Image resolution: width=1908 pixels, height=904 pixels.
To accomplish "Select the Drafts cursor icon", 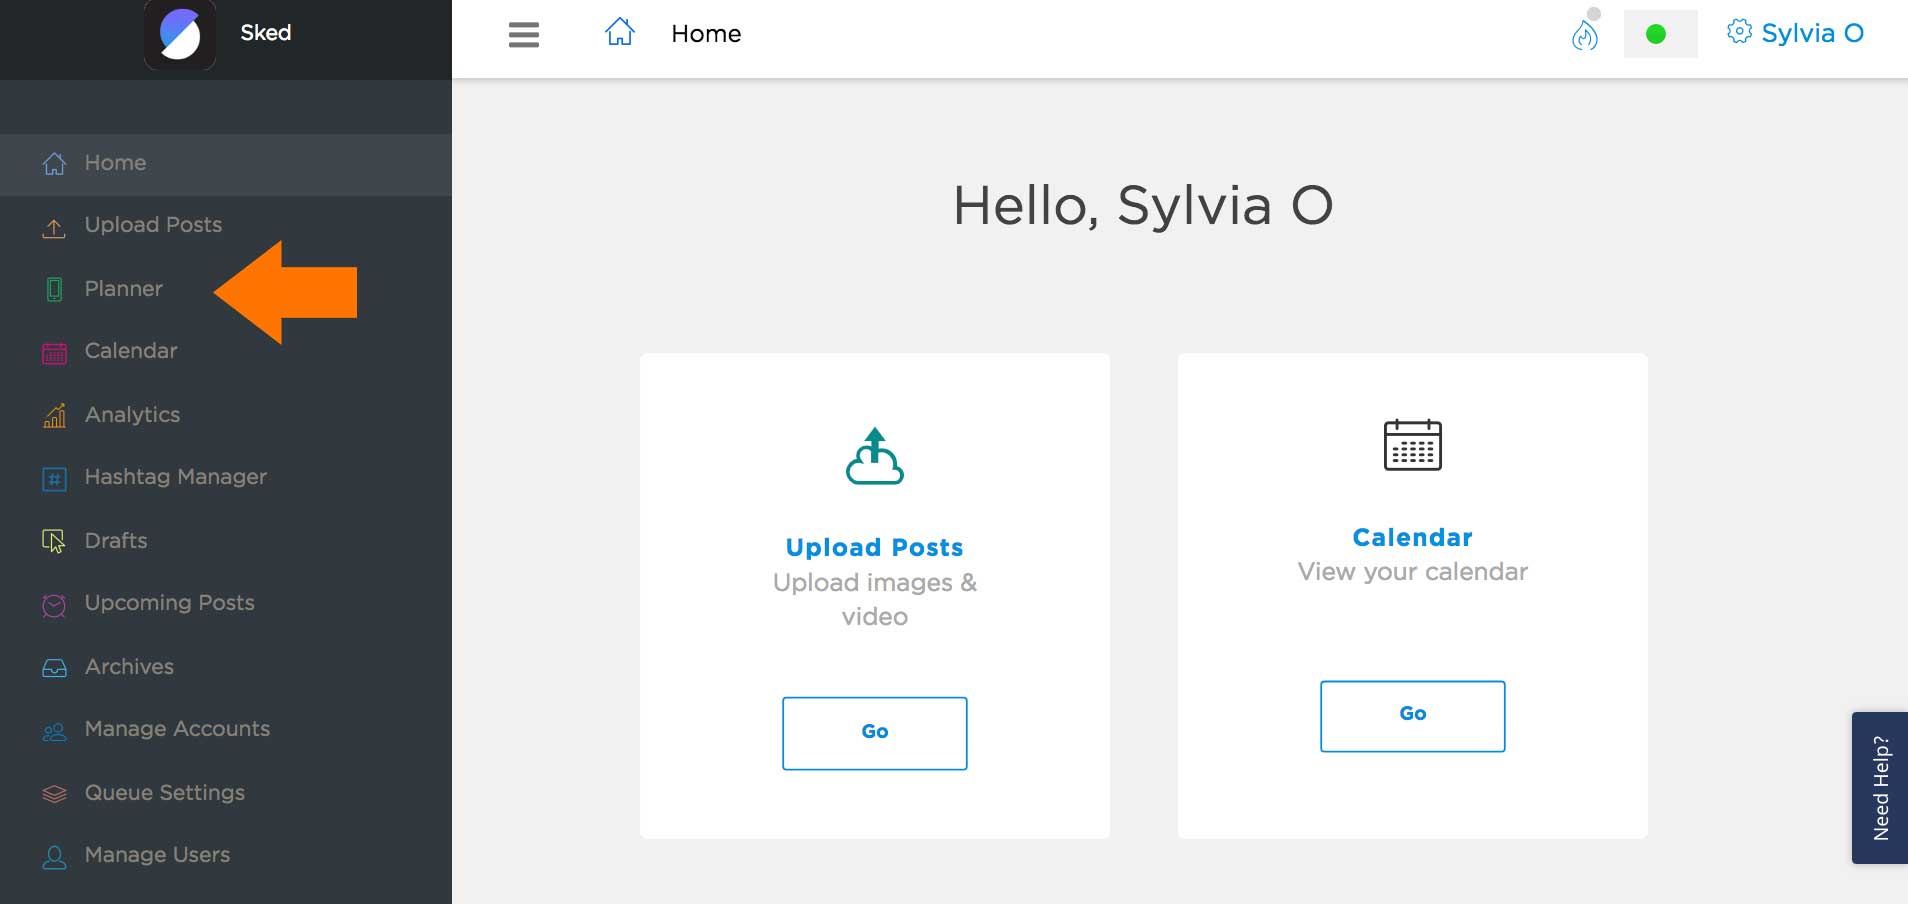I will (53, 541).
